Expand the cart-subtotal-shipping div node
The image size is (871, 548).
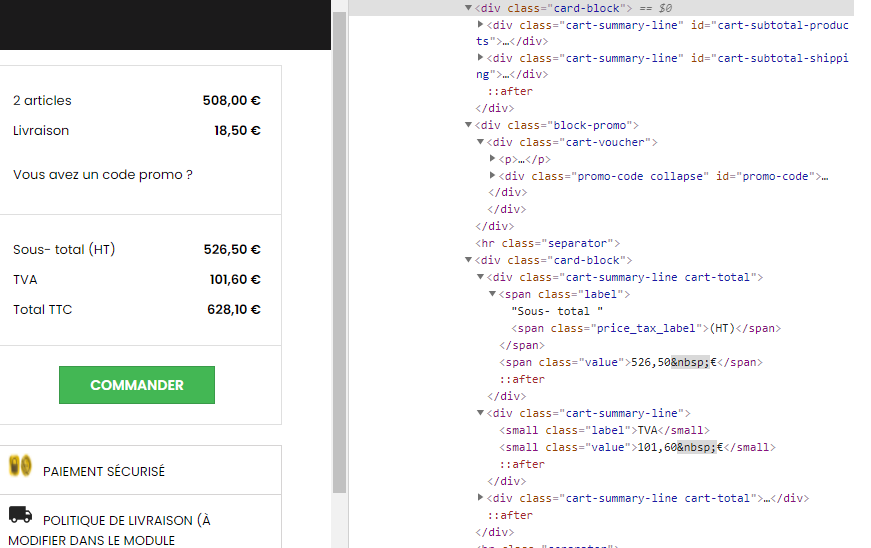(x=480, y=57)
